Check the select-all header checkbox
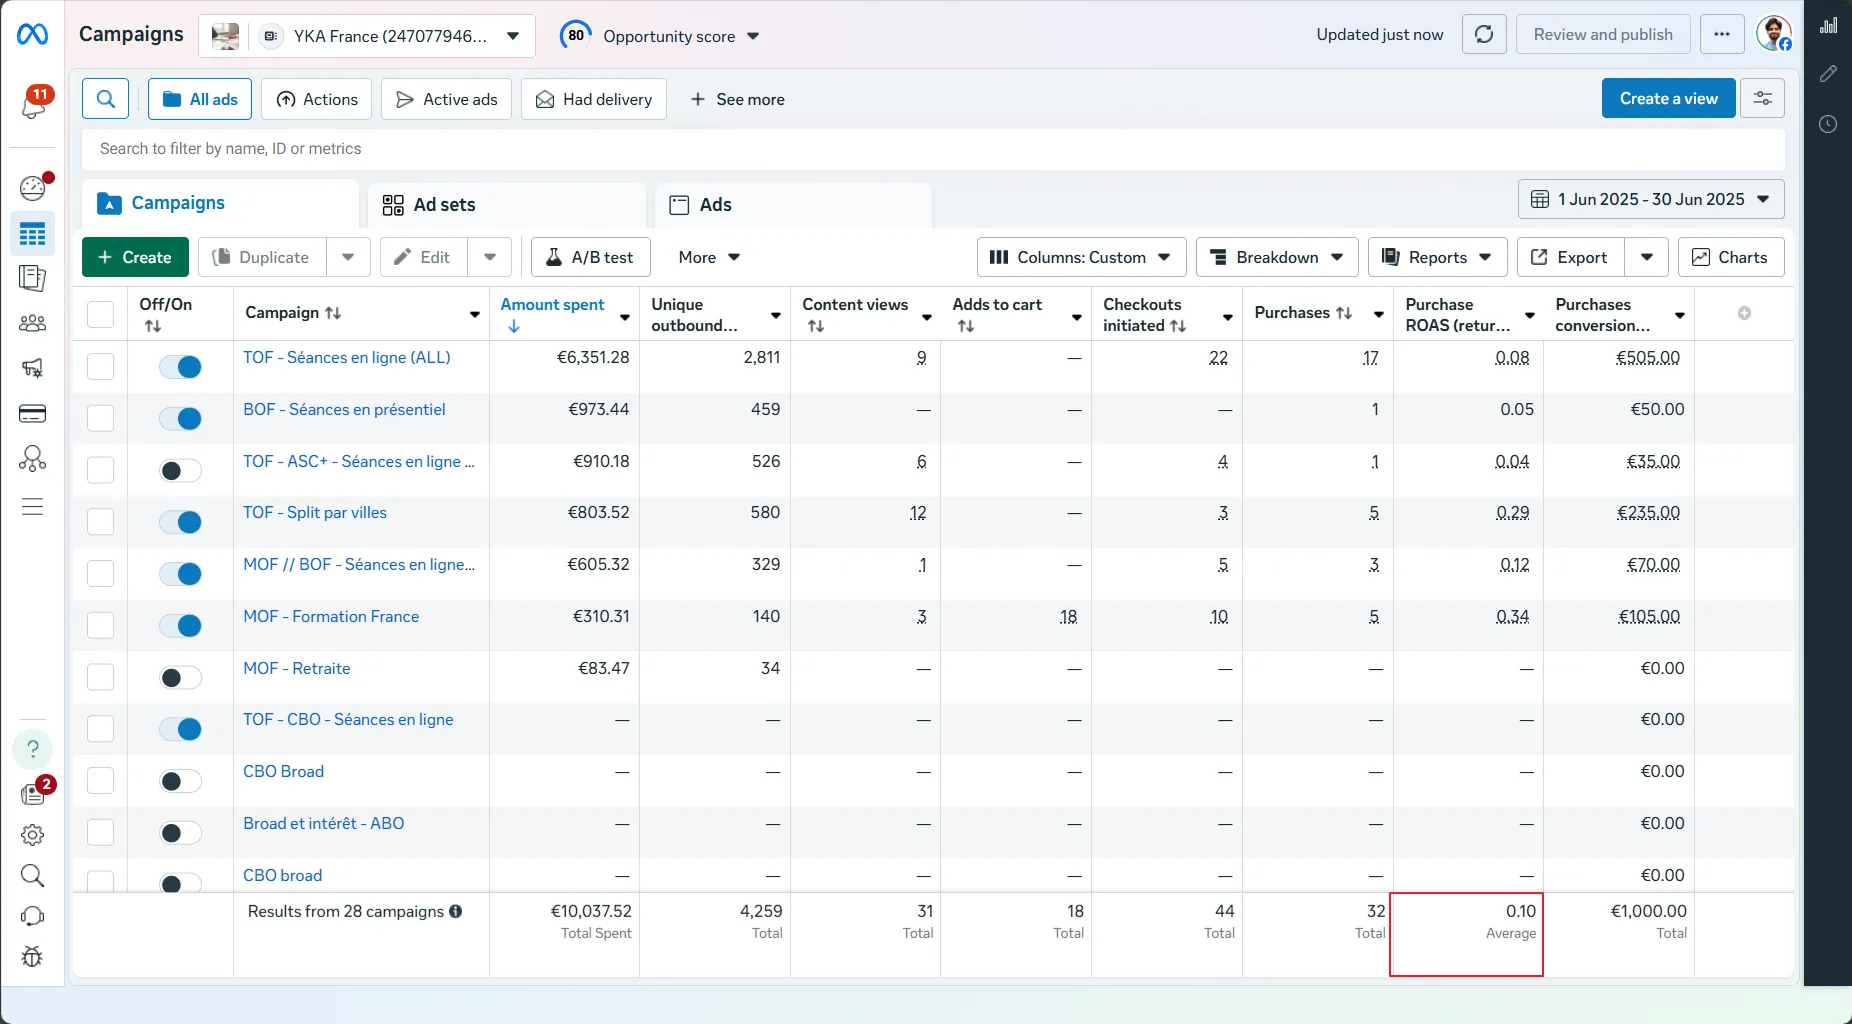 click(100, 314)
